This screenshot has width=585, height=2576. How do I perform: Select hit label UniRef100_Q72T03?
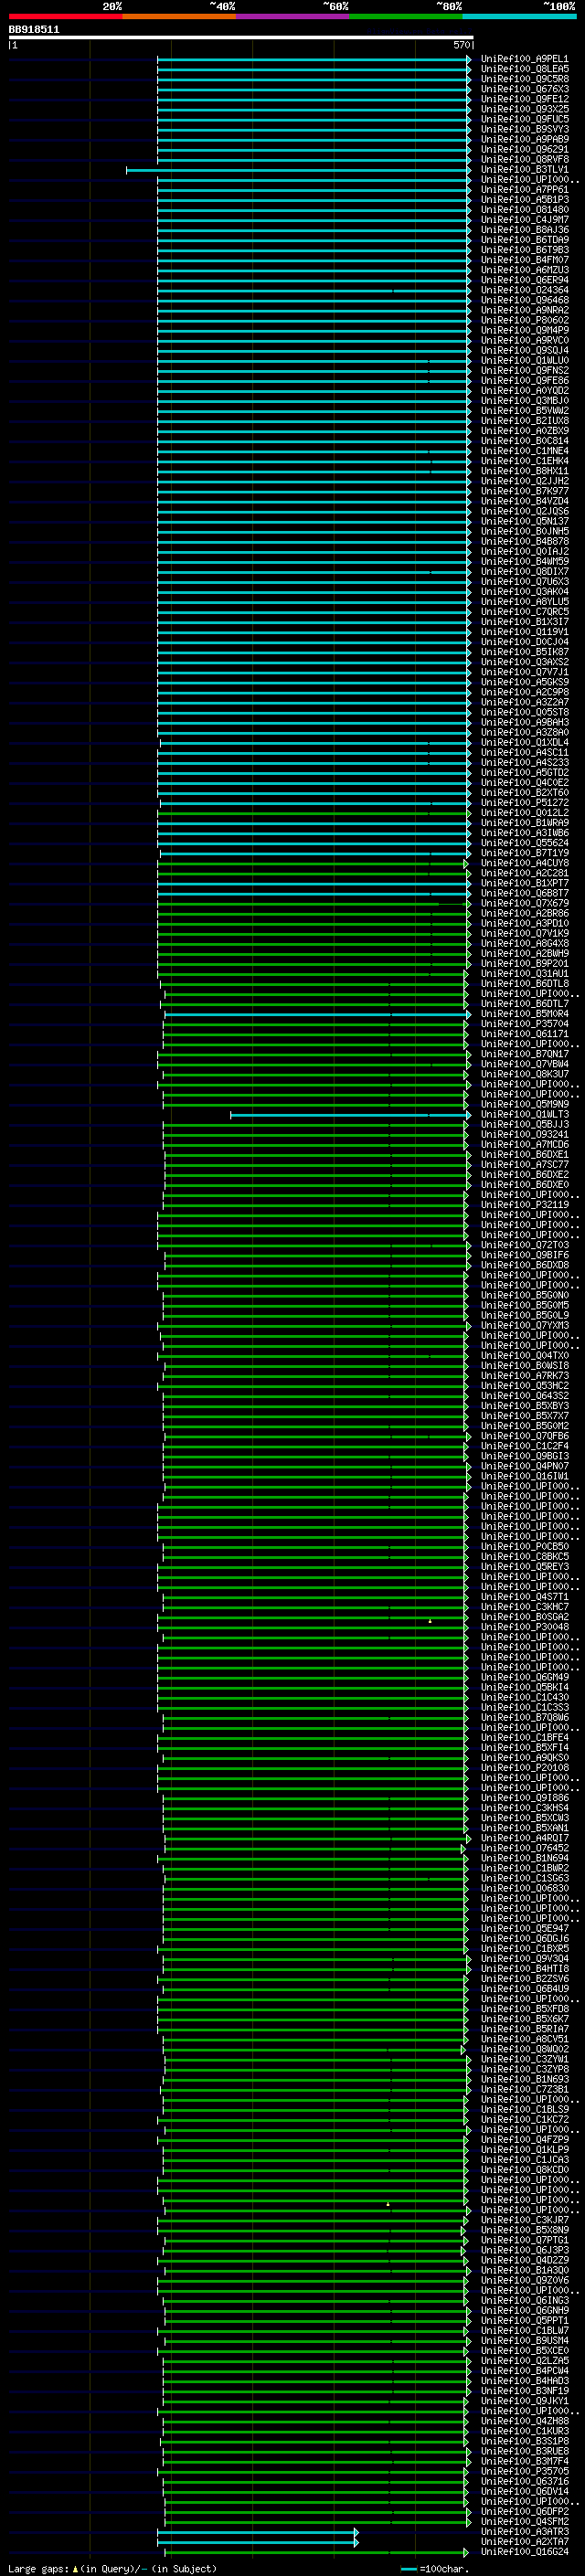[x=524, y=1245]
